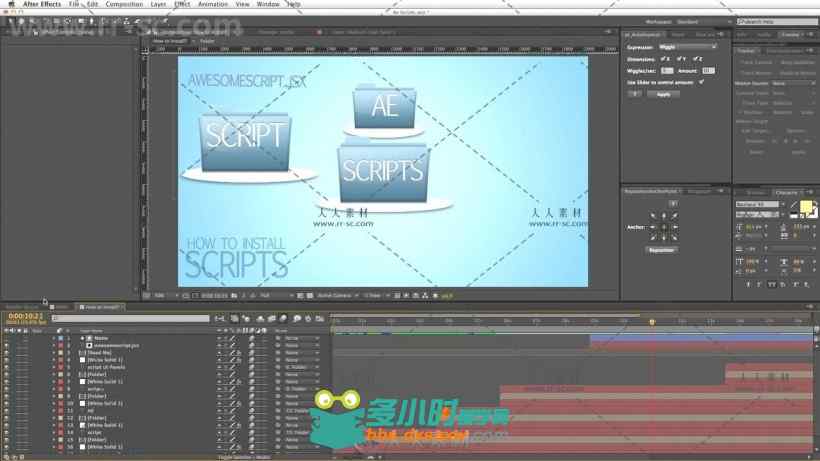Click the yellow fill color swatch

pyautogui.click(x=806, y=208)
